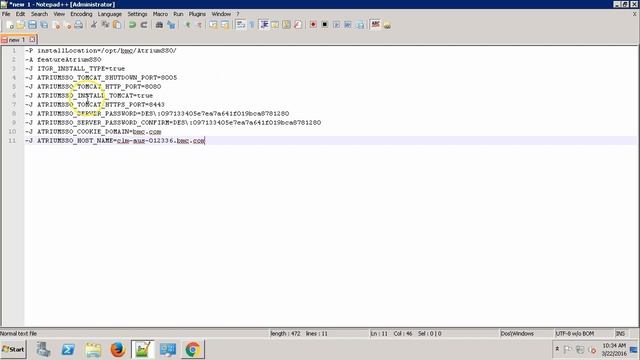Open the Settings menu

[x=137, y=14]
